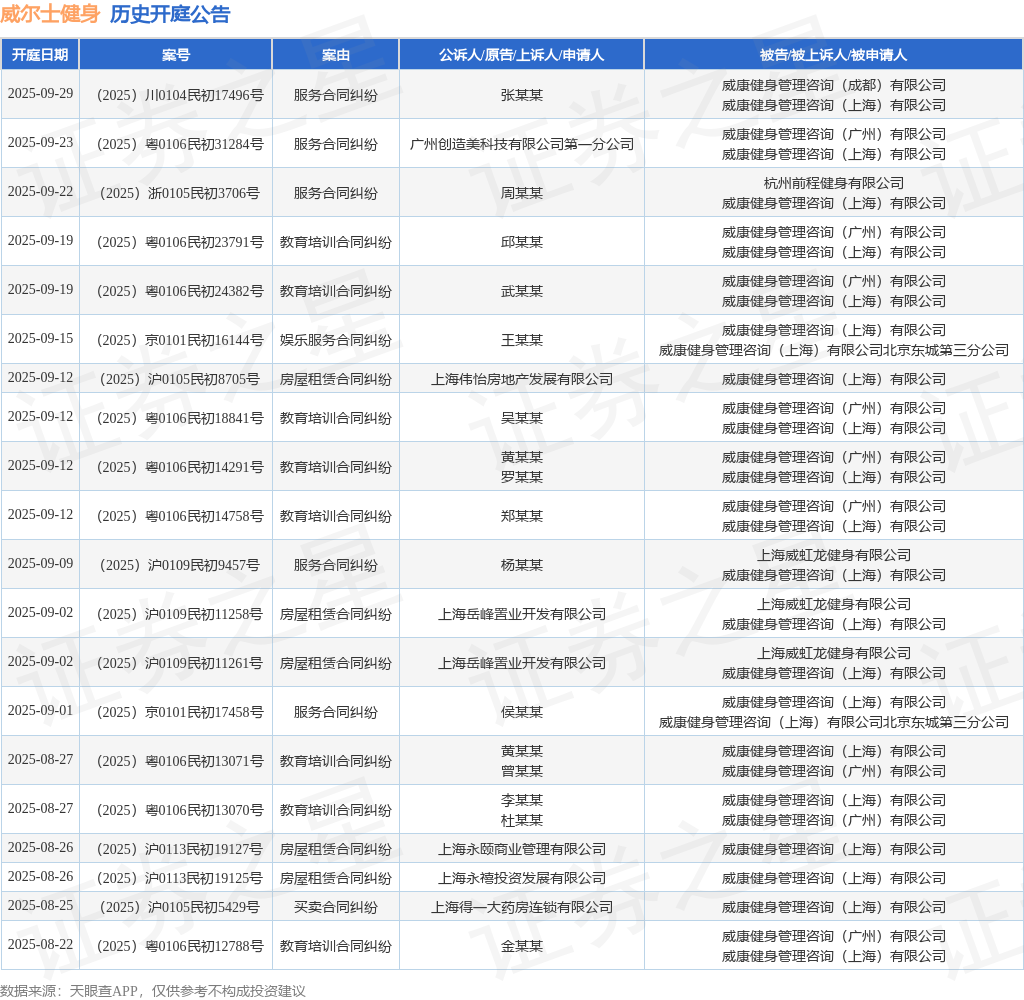Click case number (2025)沪0109民初9457号
The width and height of the screenshot is (1024, 1000).
tap(180, 565)
